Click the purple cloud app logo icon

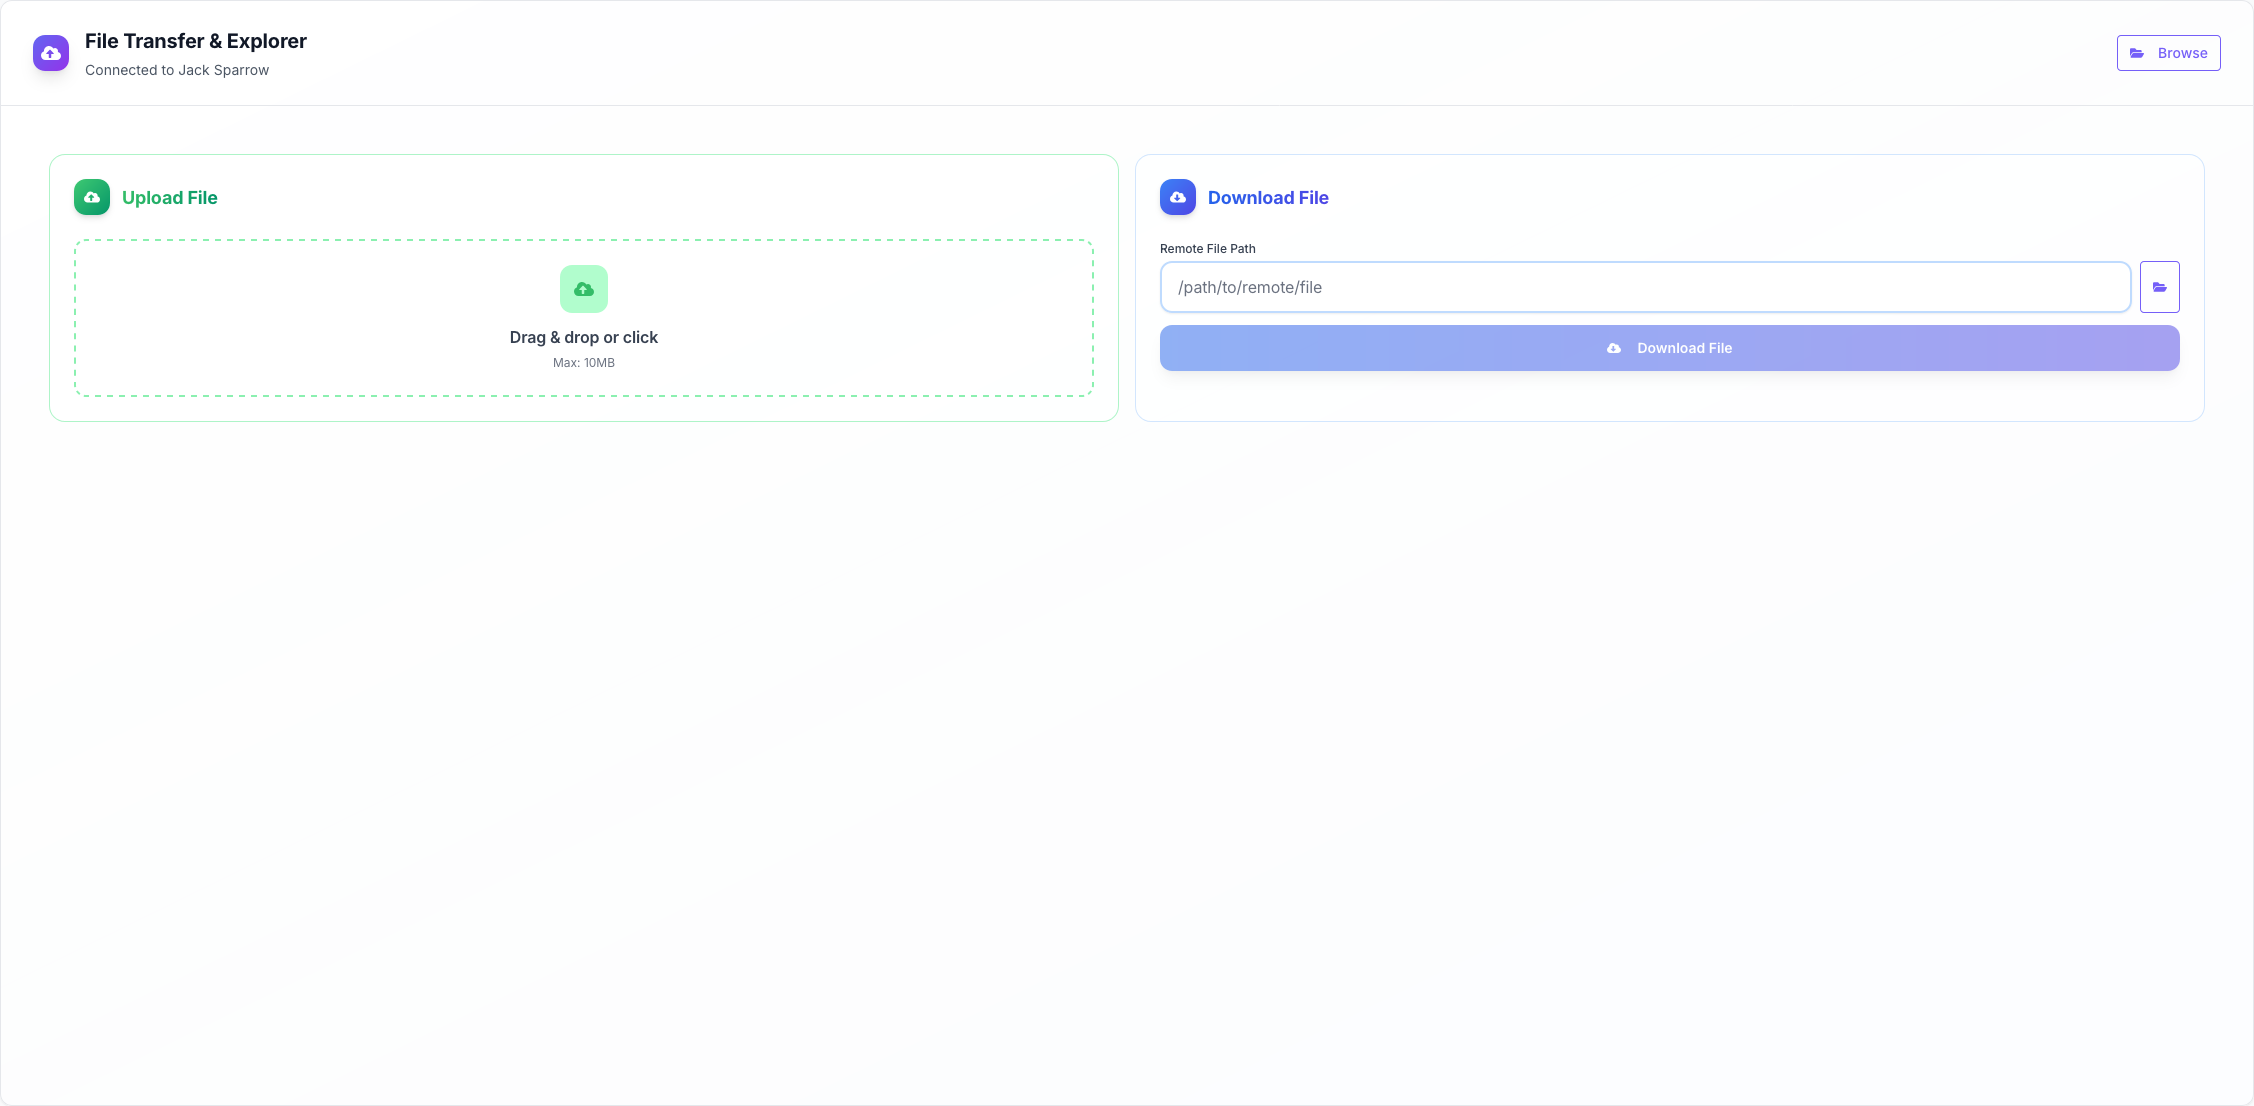click(51, 53)
